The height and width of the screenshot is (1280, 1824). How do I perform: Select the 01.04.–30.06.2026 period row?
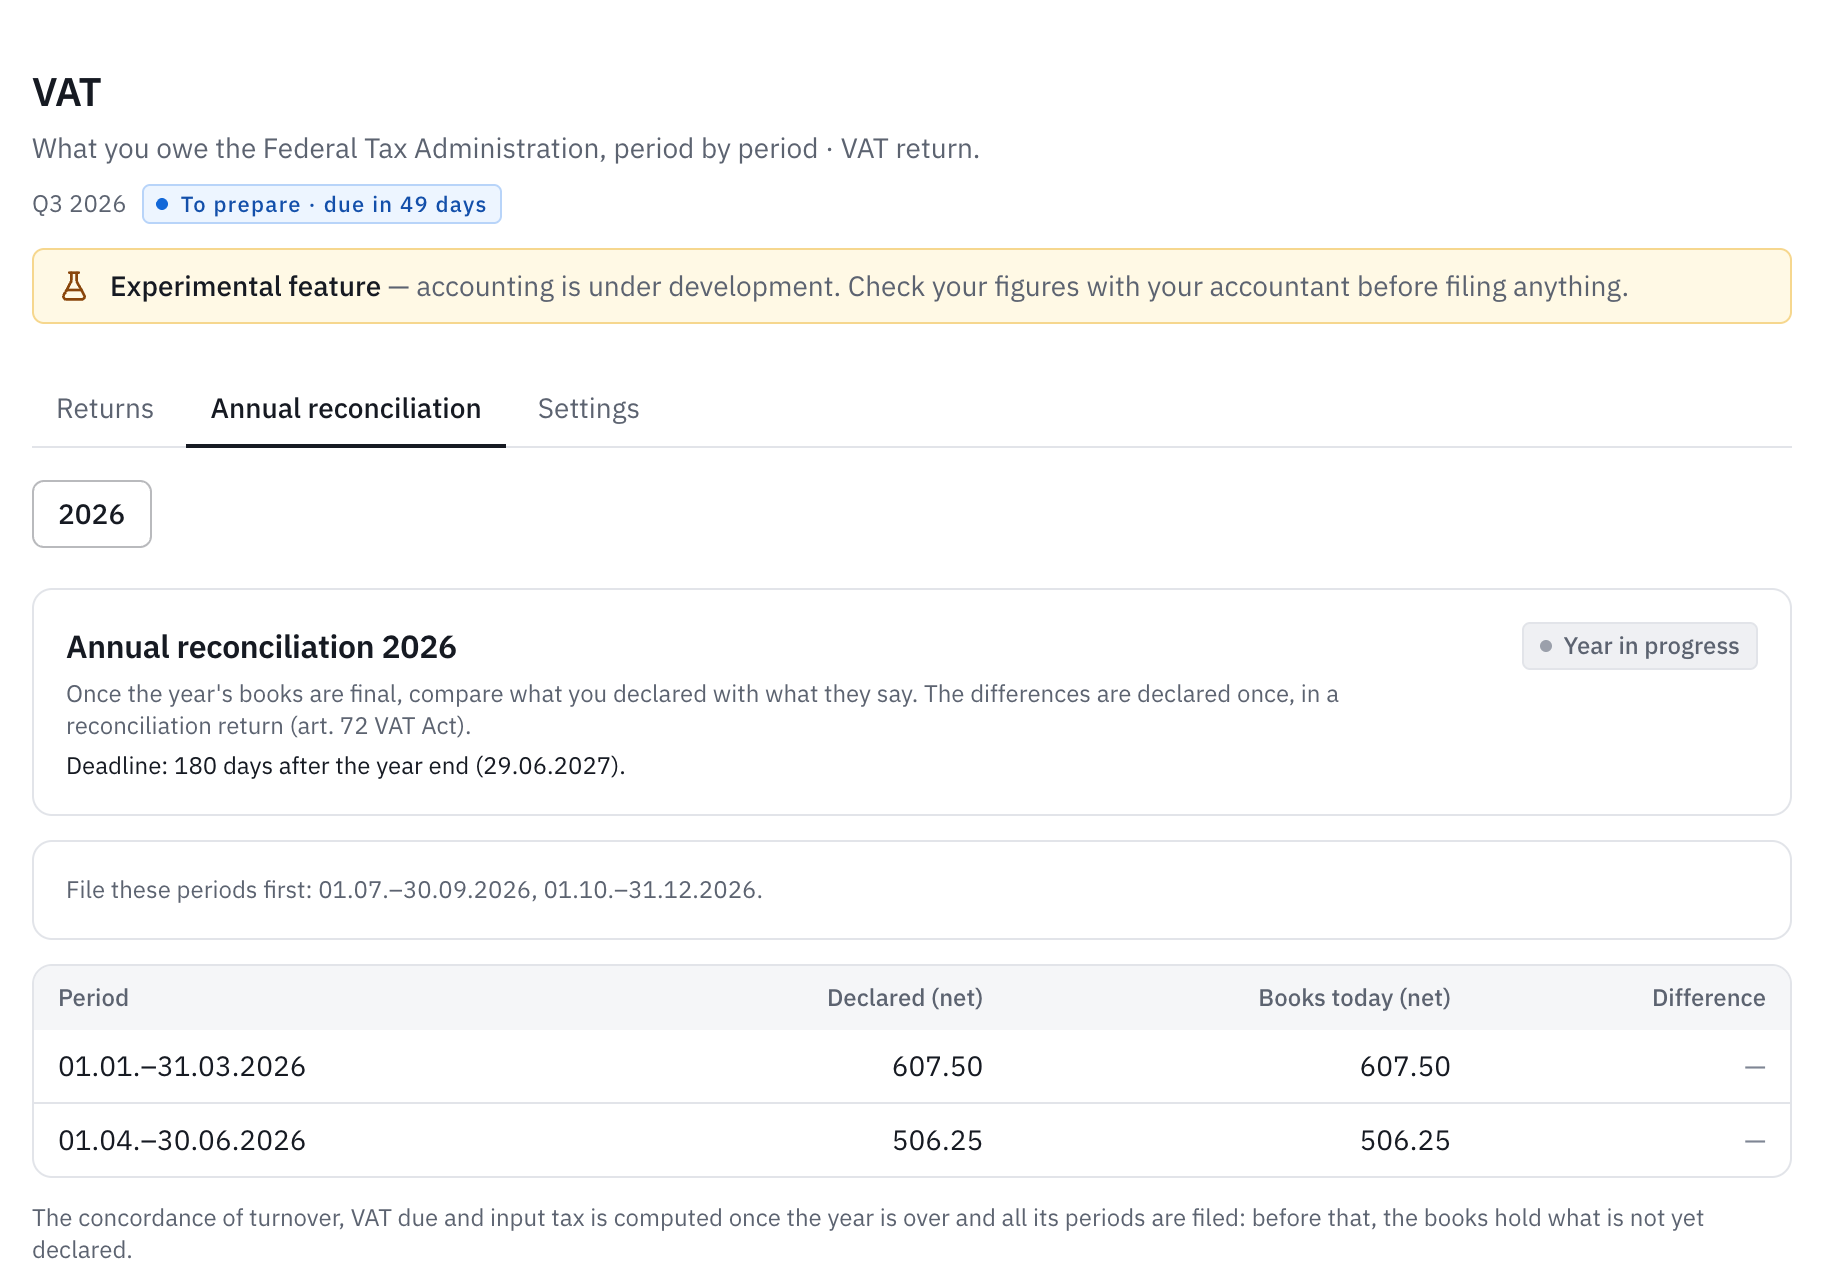[x=912, y=1141]
